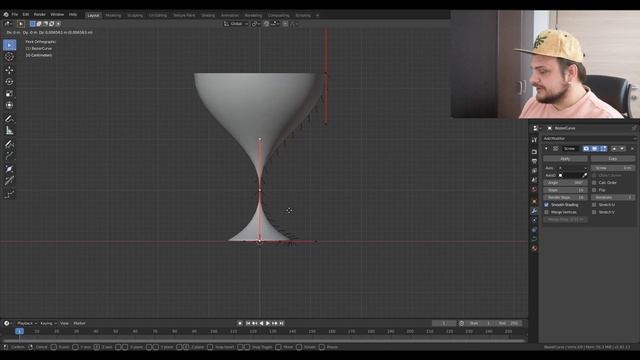Open the 3D viewport editor type dropdown
The width and height of the screenshot is (640, 360).
8,24
